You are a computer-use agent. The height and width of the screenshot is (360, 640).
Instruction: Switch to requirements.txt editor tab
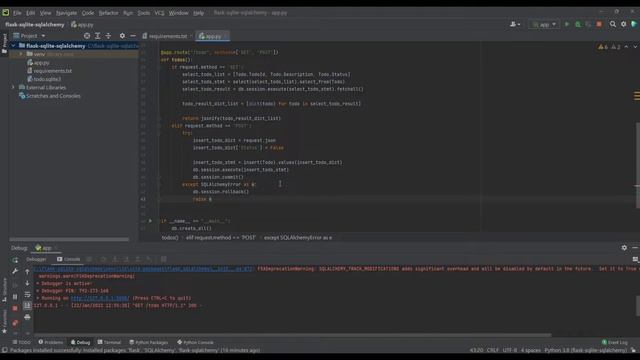[x=167, y=36]
